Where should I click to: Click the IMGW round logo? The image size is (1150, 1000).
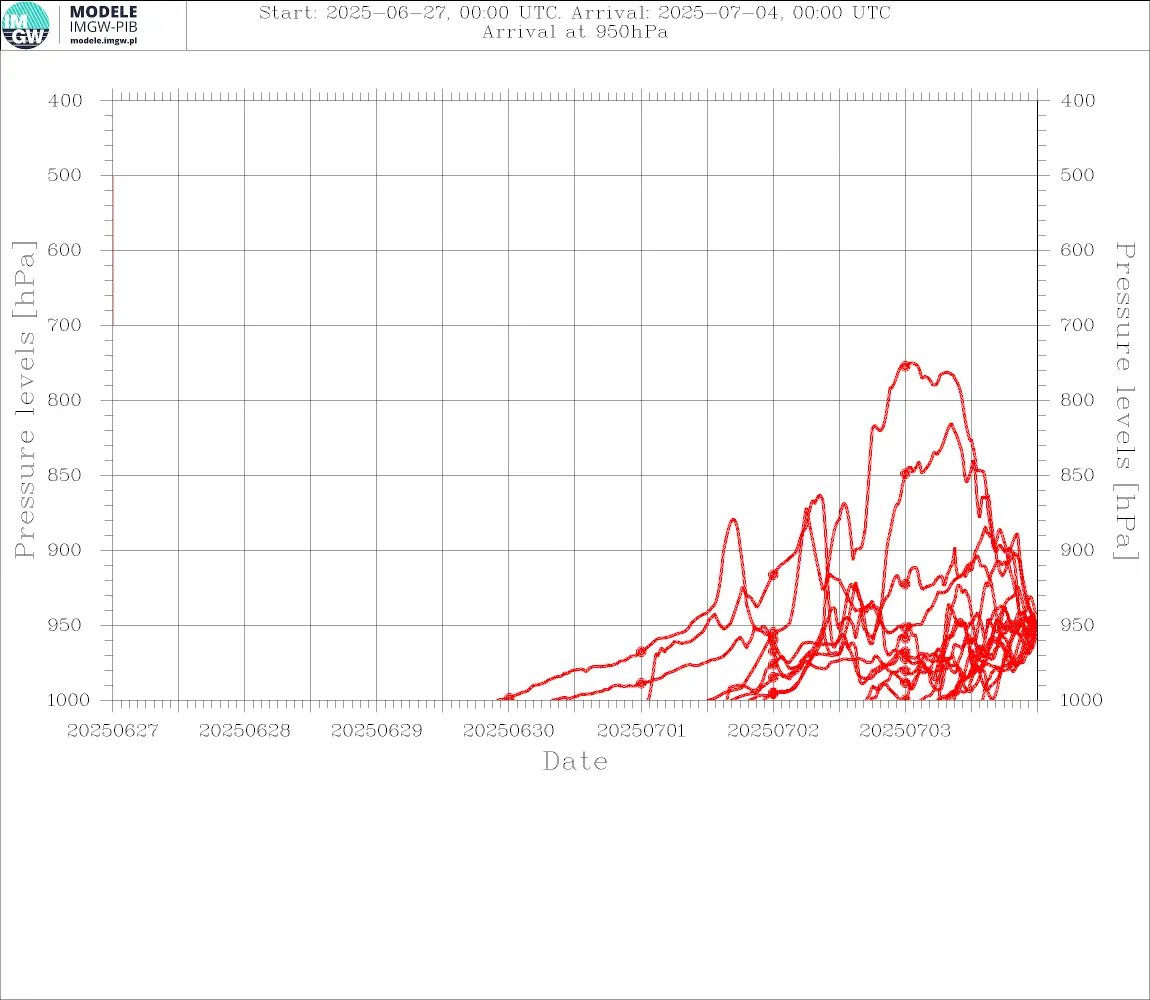coord(26,26)
